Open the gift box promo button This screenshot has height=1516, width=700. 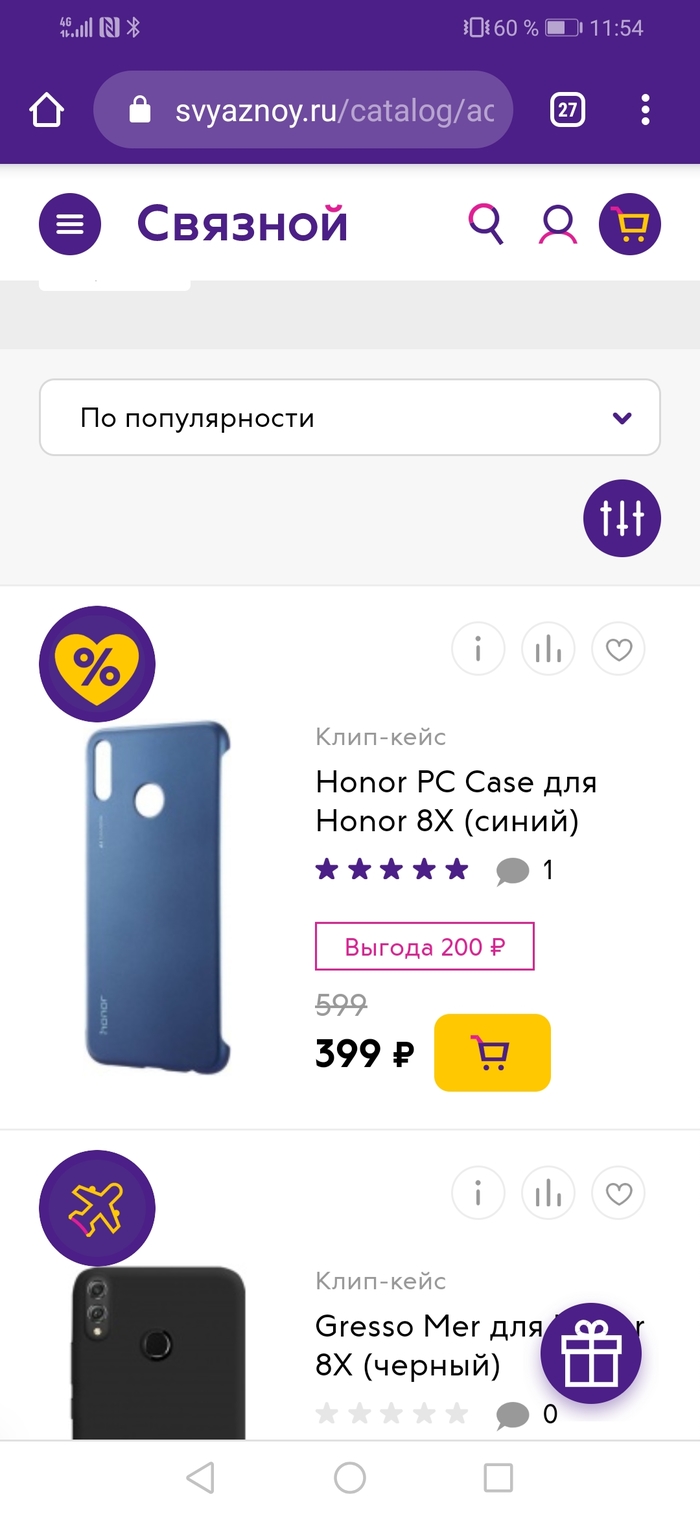pyautogui.click(x=591, y=1354)
